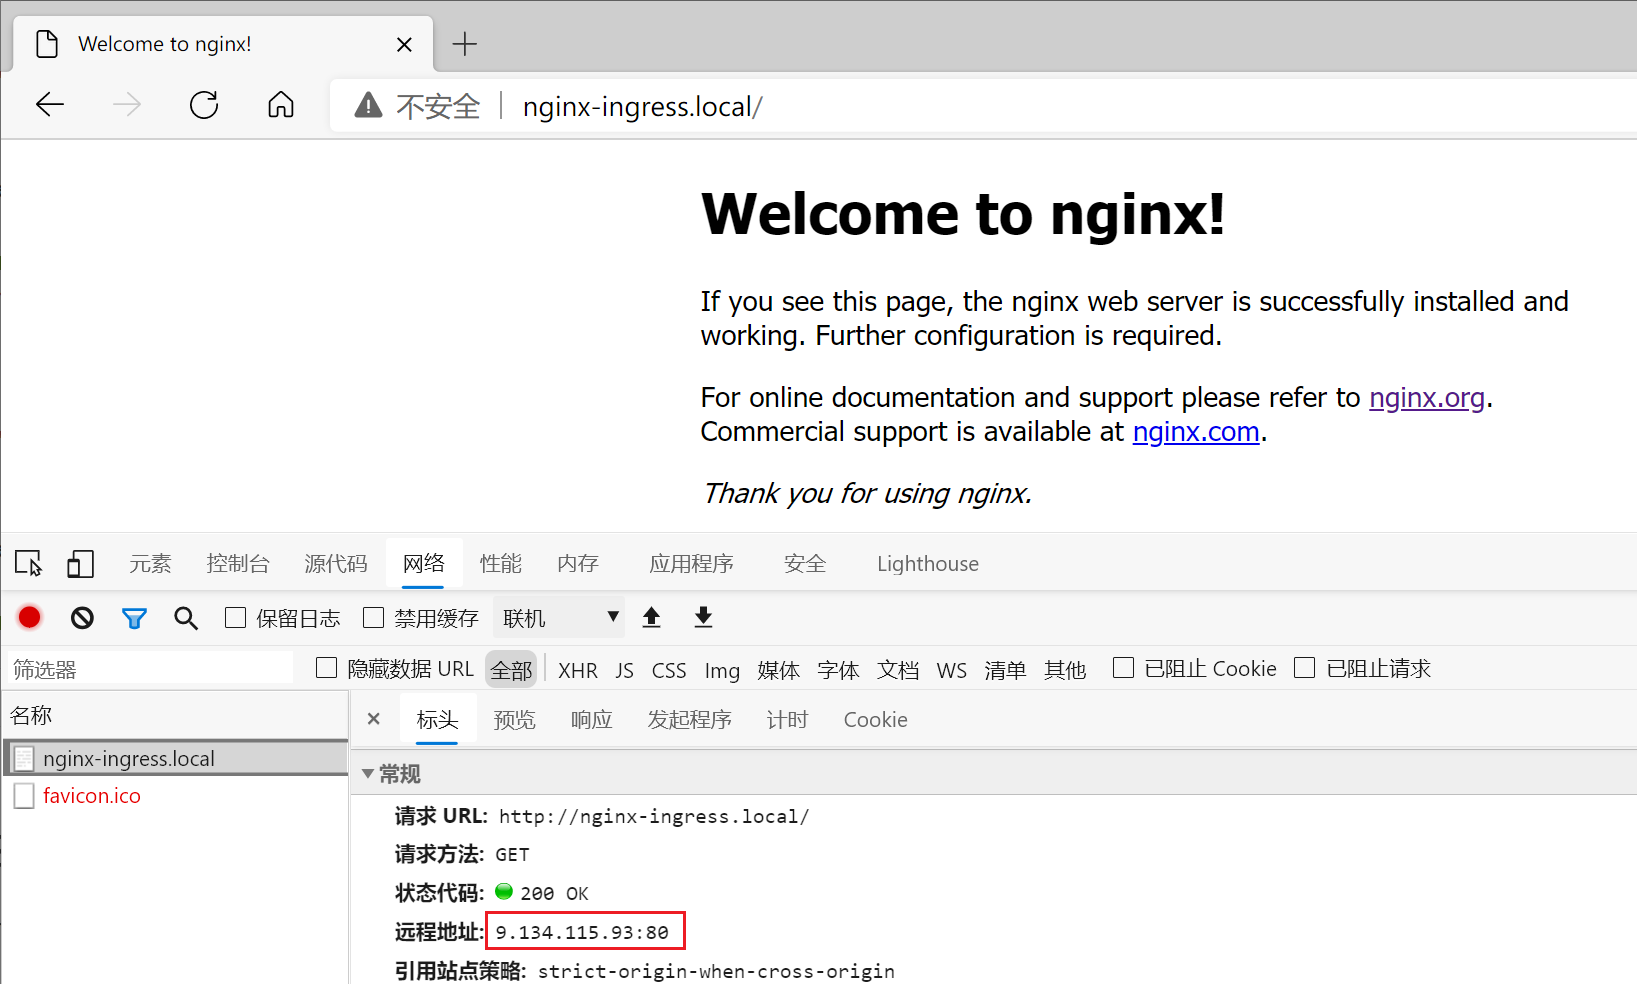Go back with the browser back arrow
Viewport: 1637px width, 984px height.
click(x=50, y=104)
